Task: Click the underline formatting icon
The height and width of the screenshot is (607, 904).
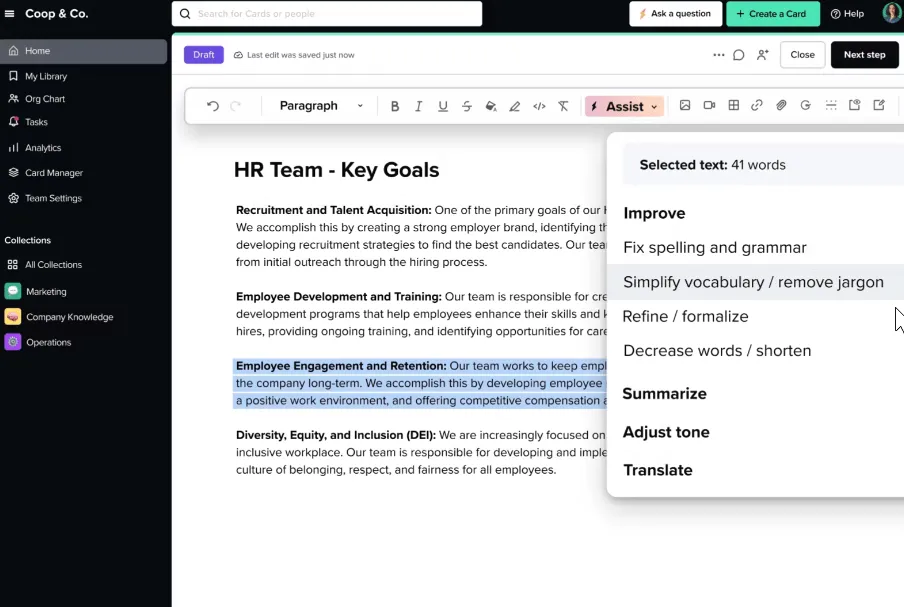Action: pos(443,106)
